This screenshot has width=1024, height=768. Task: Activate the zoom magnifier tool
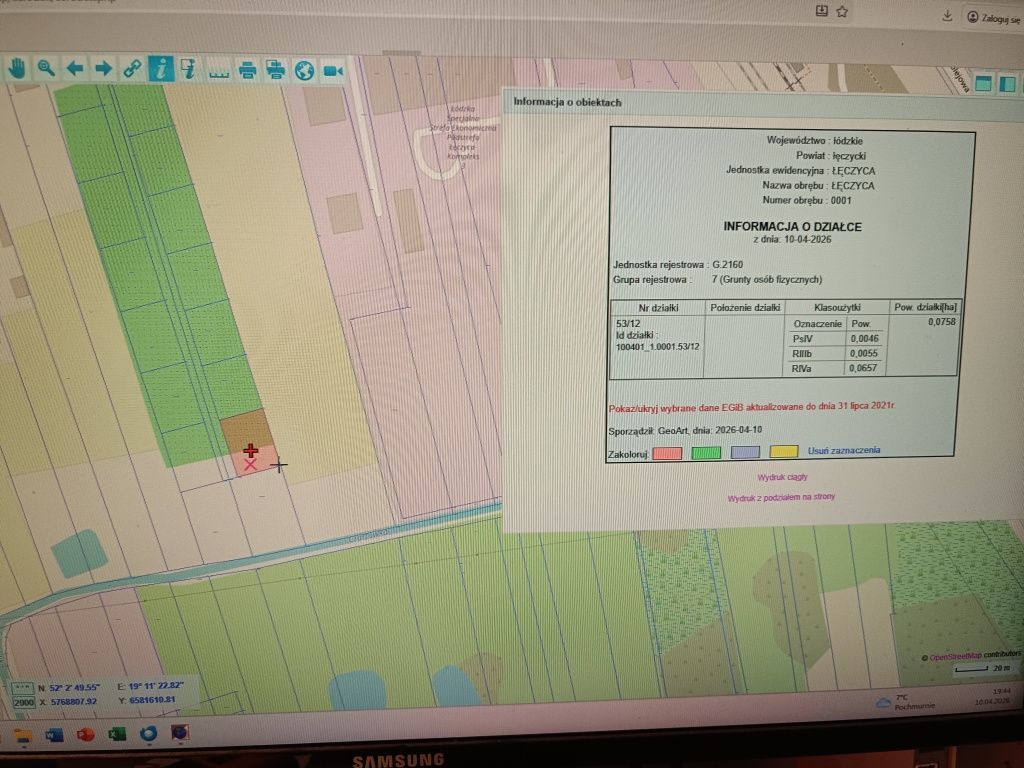pos(46,67)
